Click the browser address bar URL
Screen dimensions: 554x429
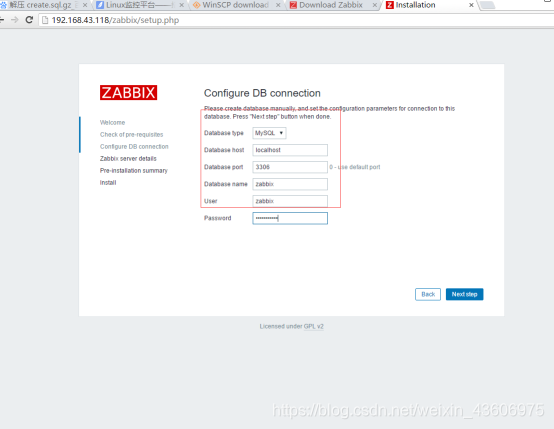[115, 20]
